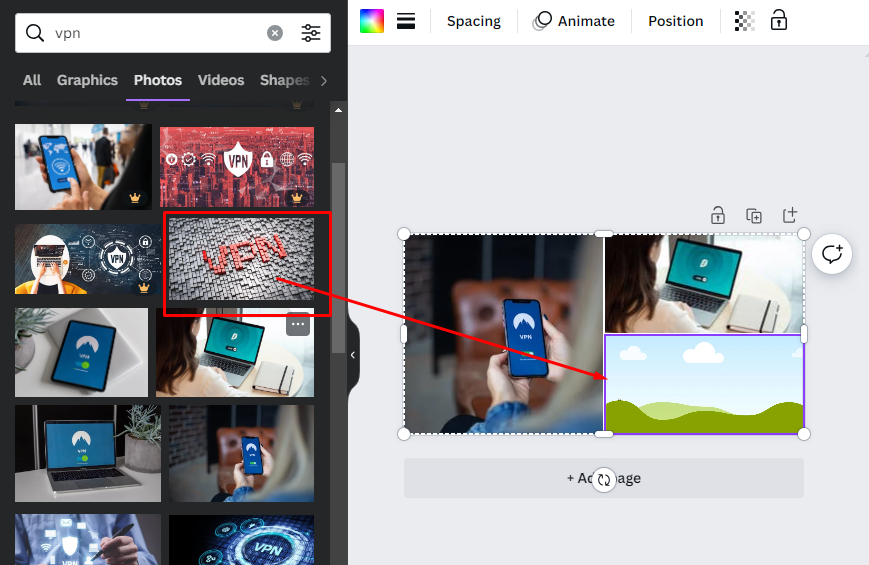Viewport: 869px width, 565px height.
Task: Duplicate the page with copy icon
Action: coord(754,216)
